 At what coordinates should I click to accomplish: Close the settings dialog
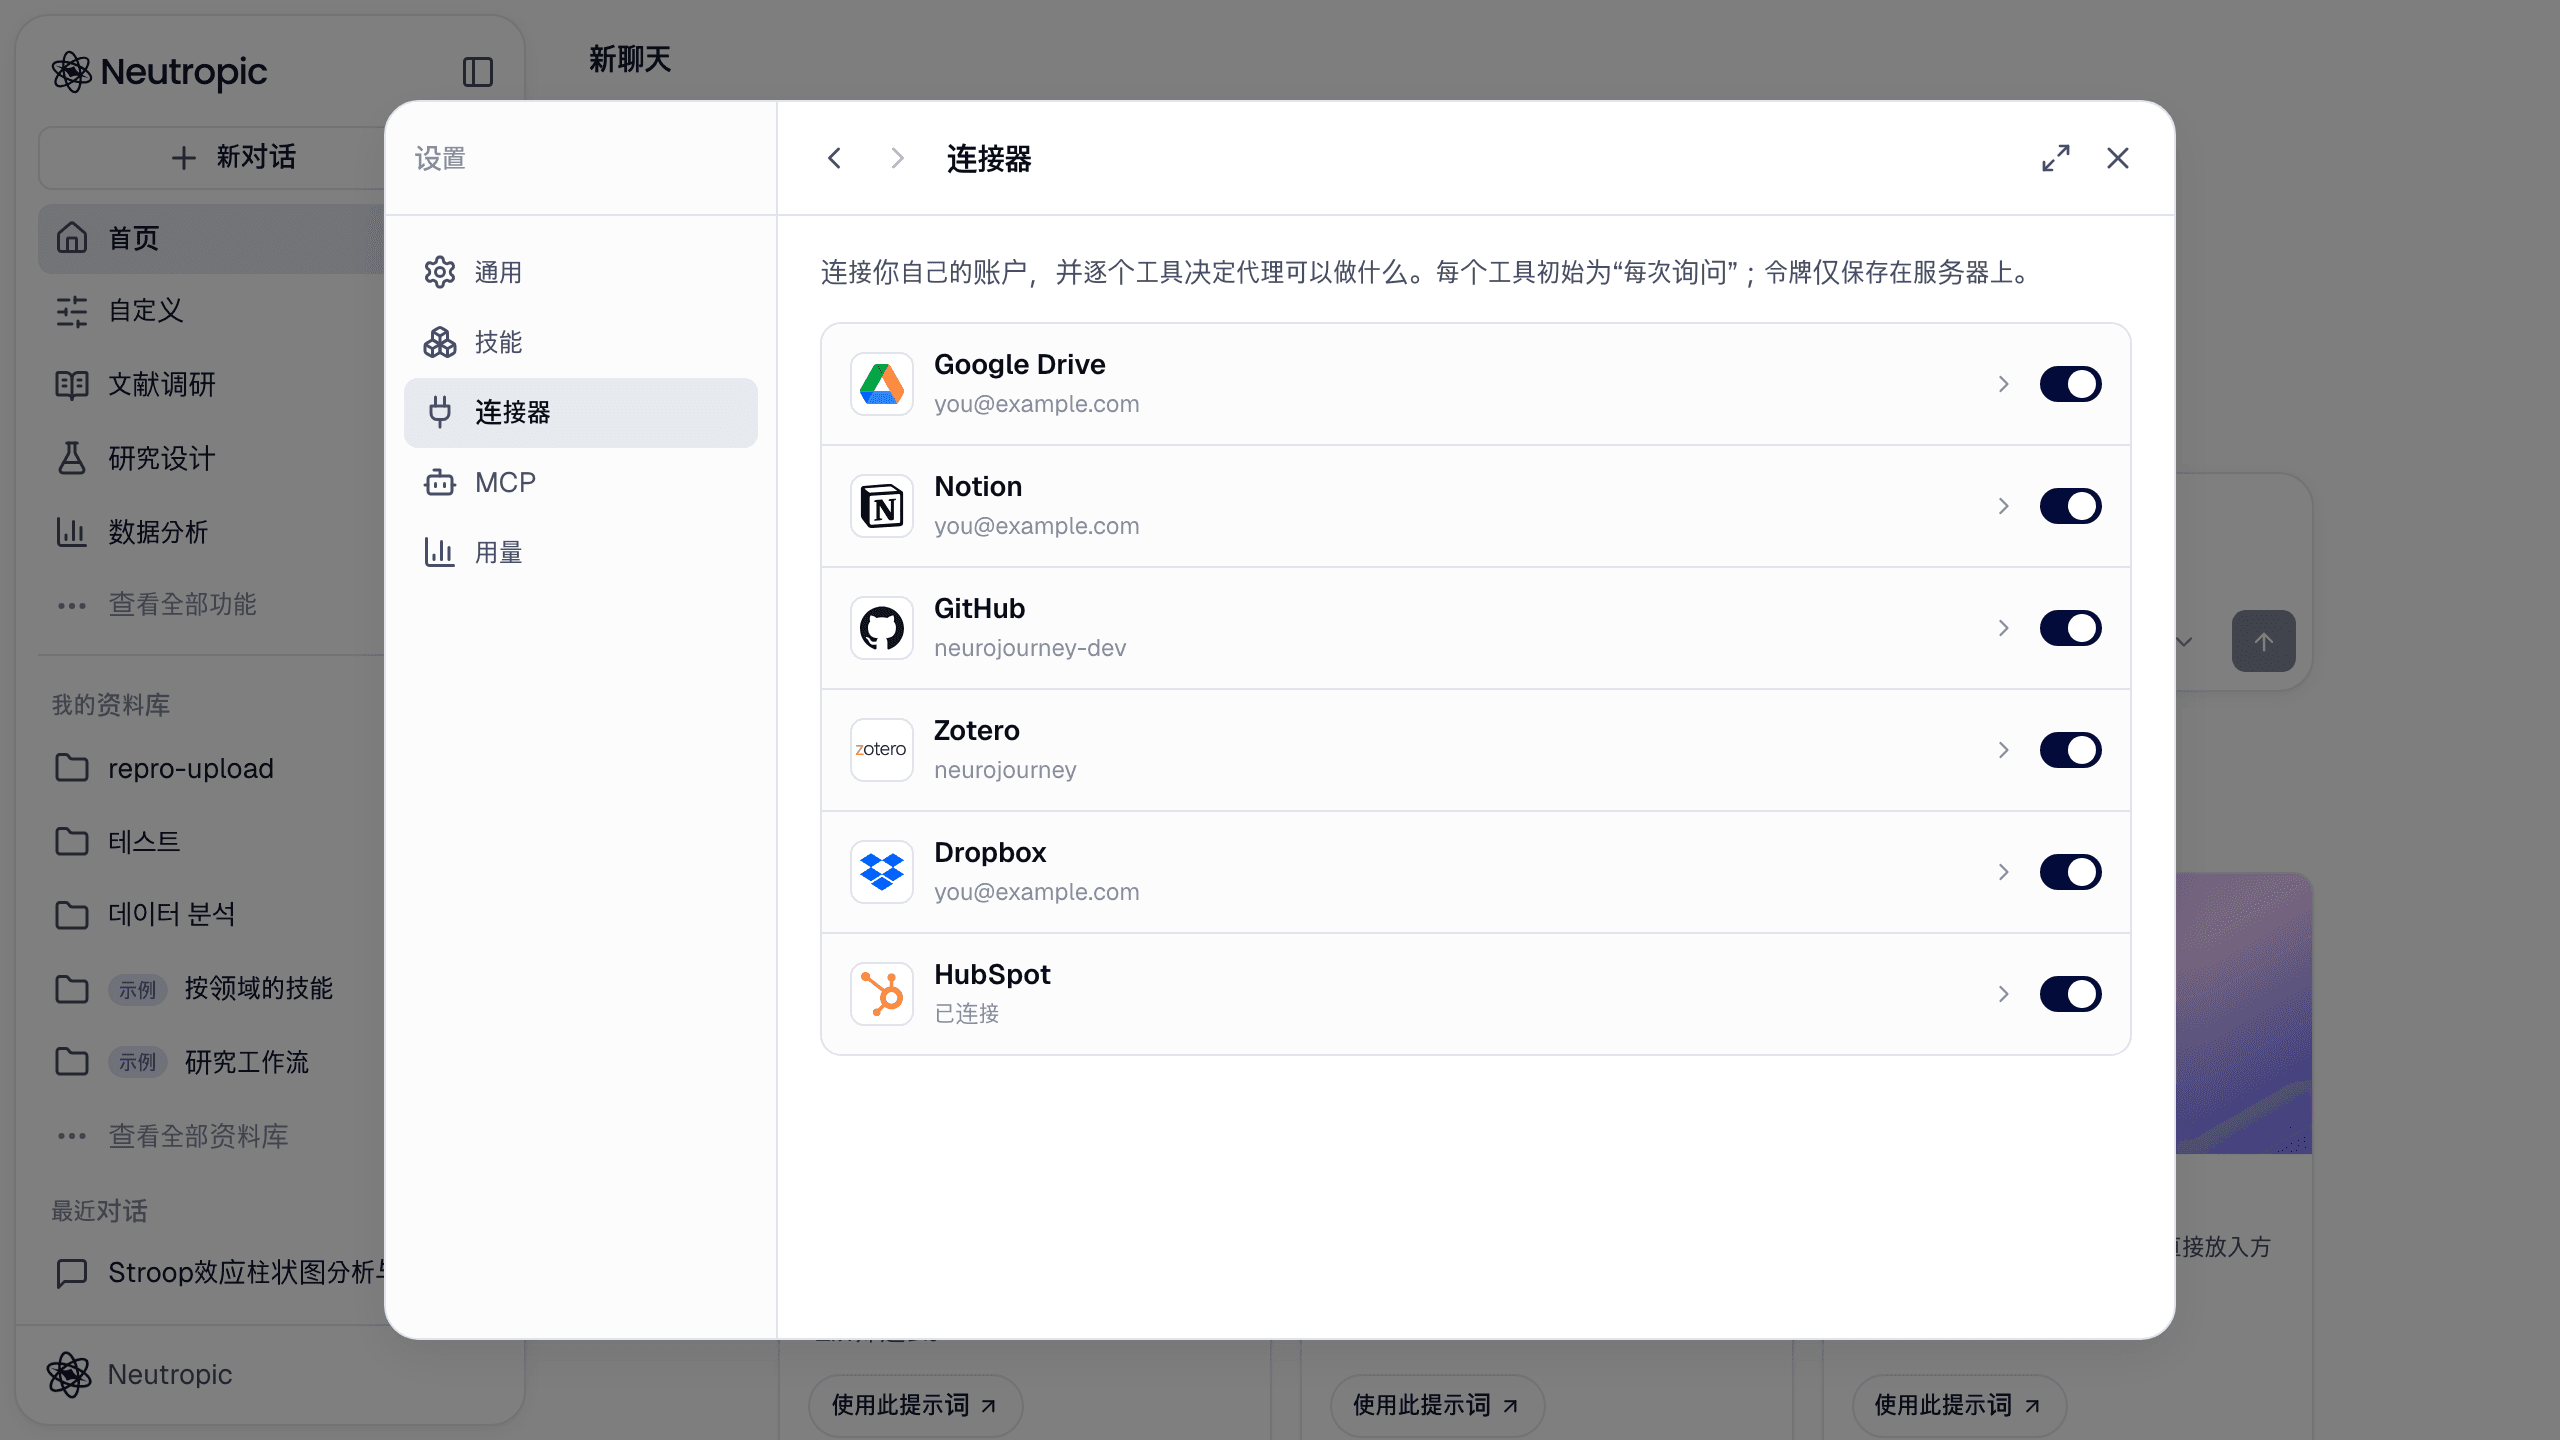click(x=2118, y=158)
